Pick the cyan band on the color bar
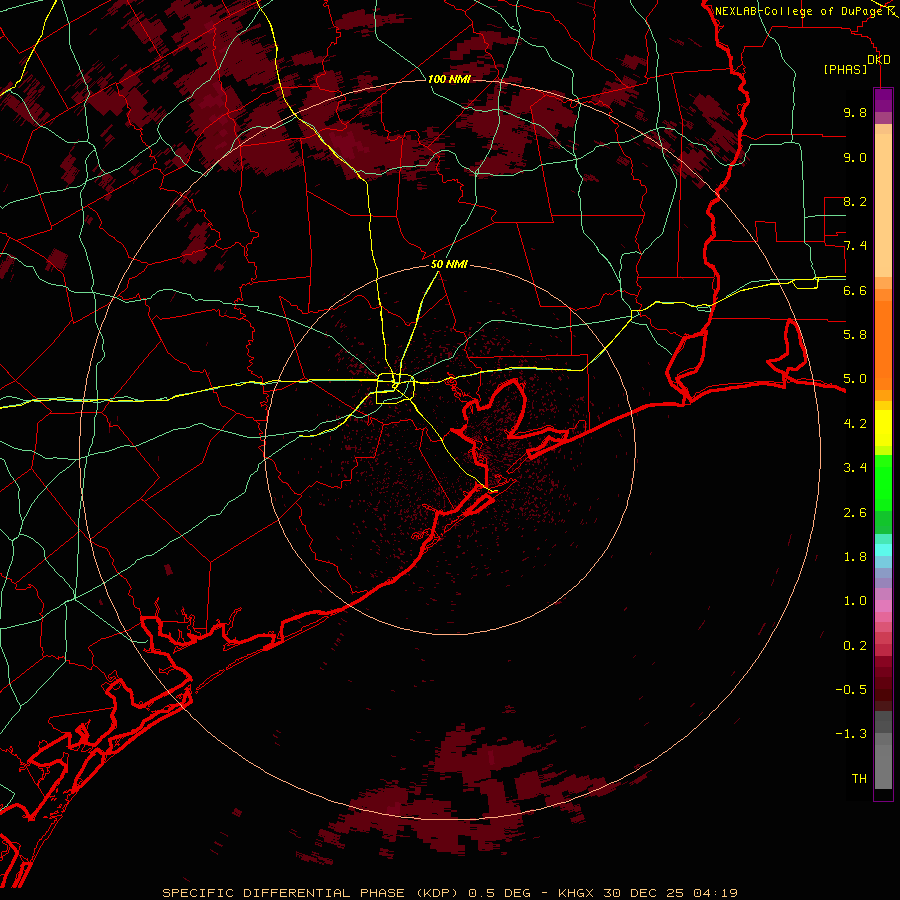 pos(883,550)
